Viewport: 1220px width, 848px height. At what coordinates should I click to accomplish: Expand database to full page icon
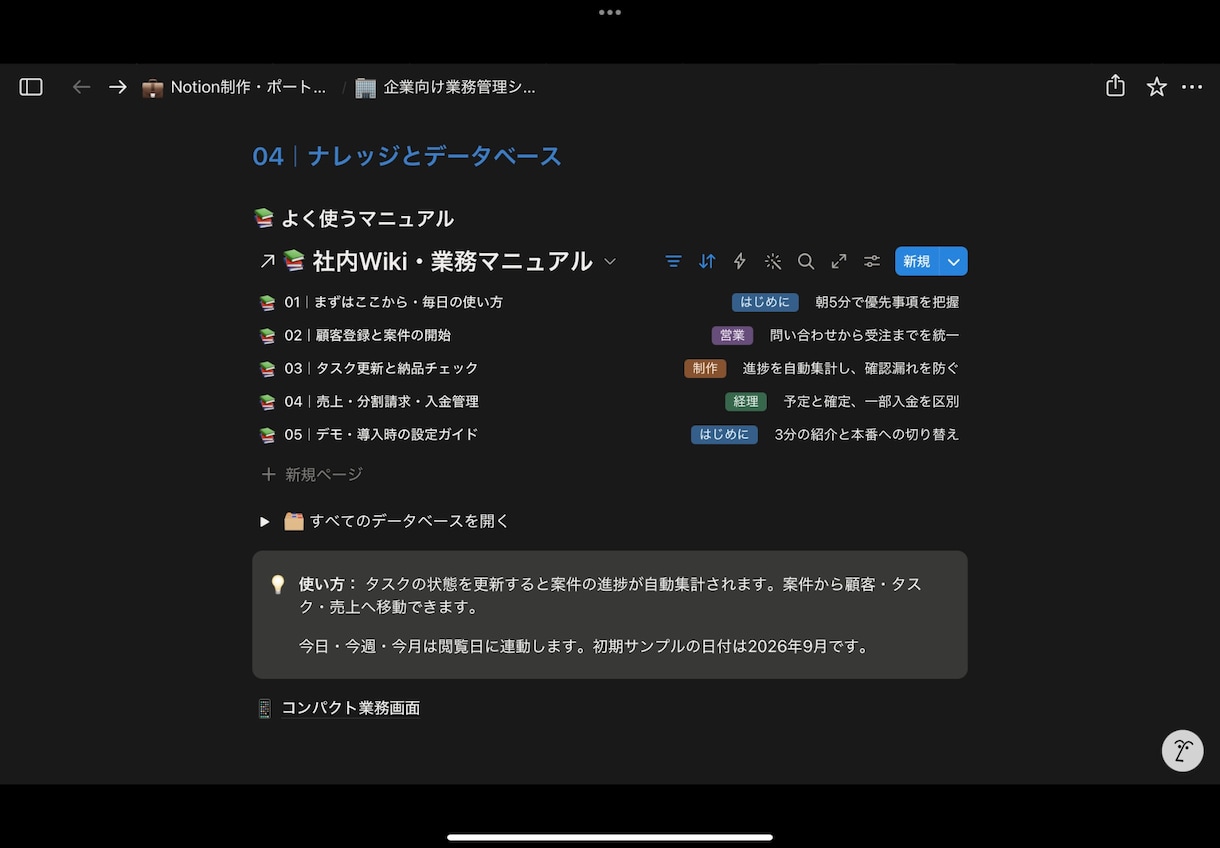point(839,261)
